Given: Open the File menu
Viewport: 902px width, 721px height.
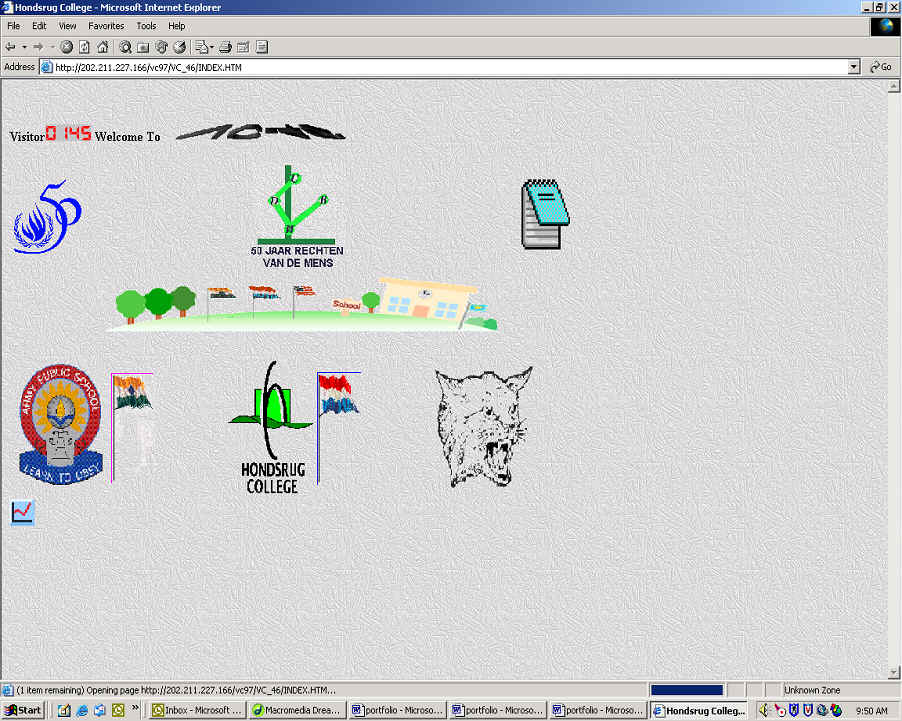Looking at the screenshot, I should tap(13, 26).
